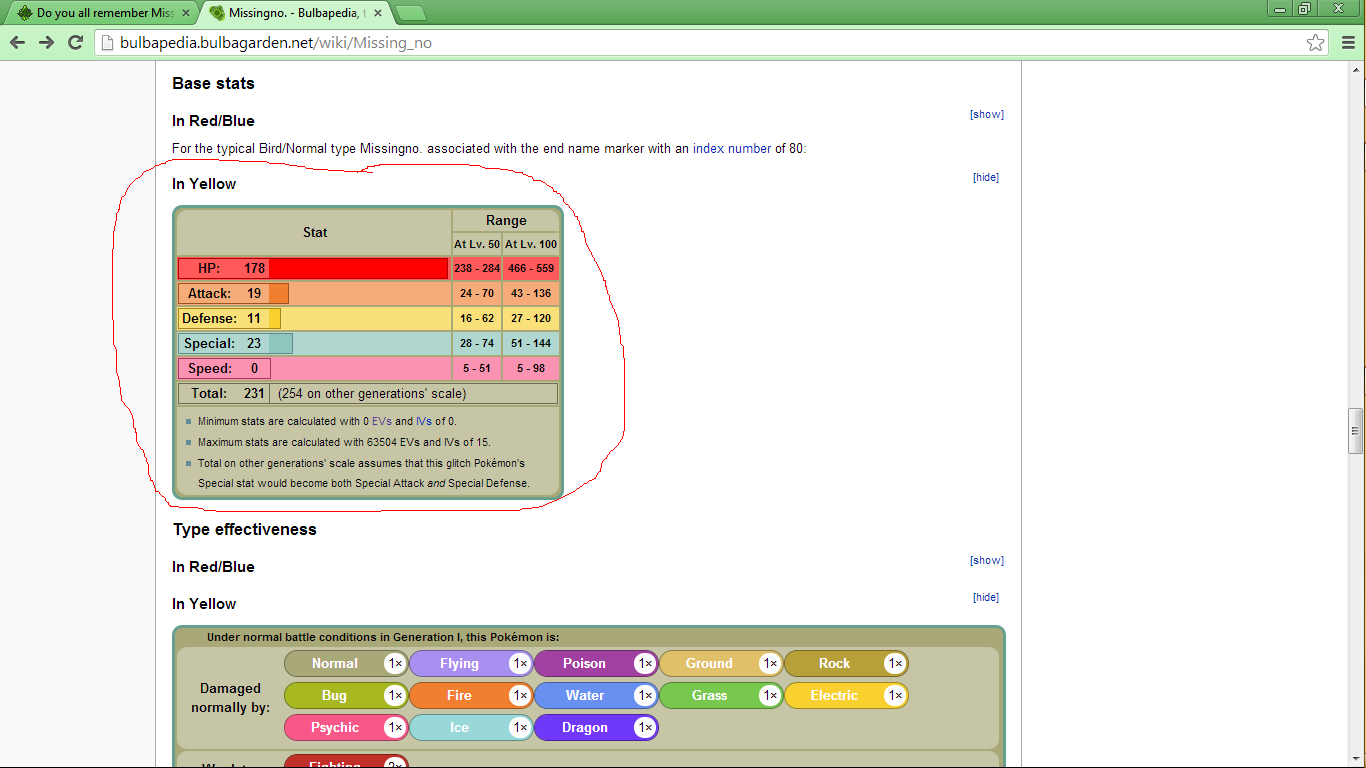Click the Water type badge

596,695
